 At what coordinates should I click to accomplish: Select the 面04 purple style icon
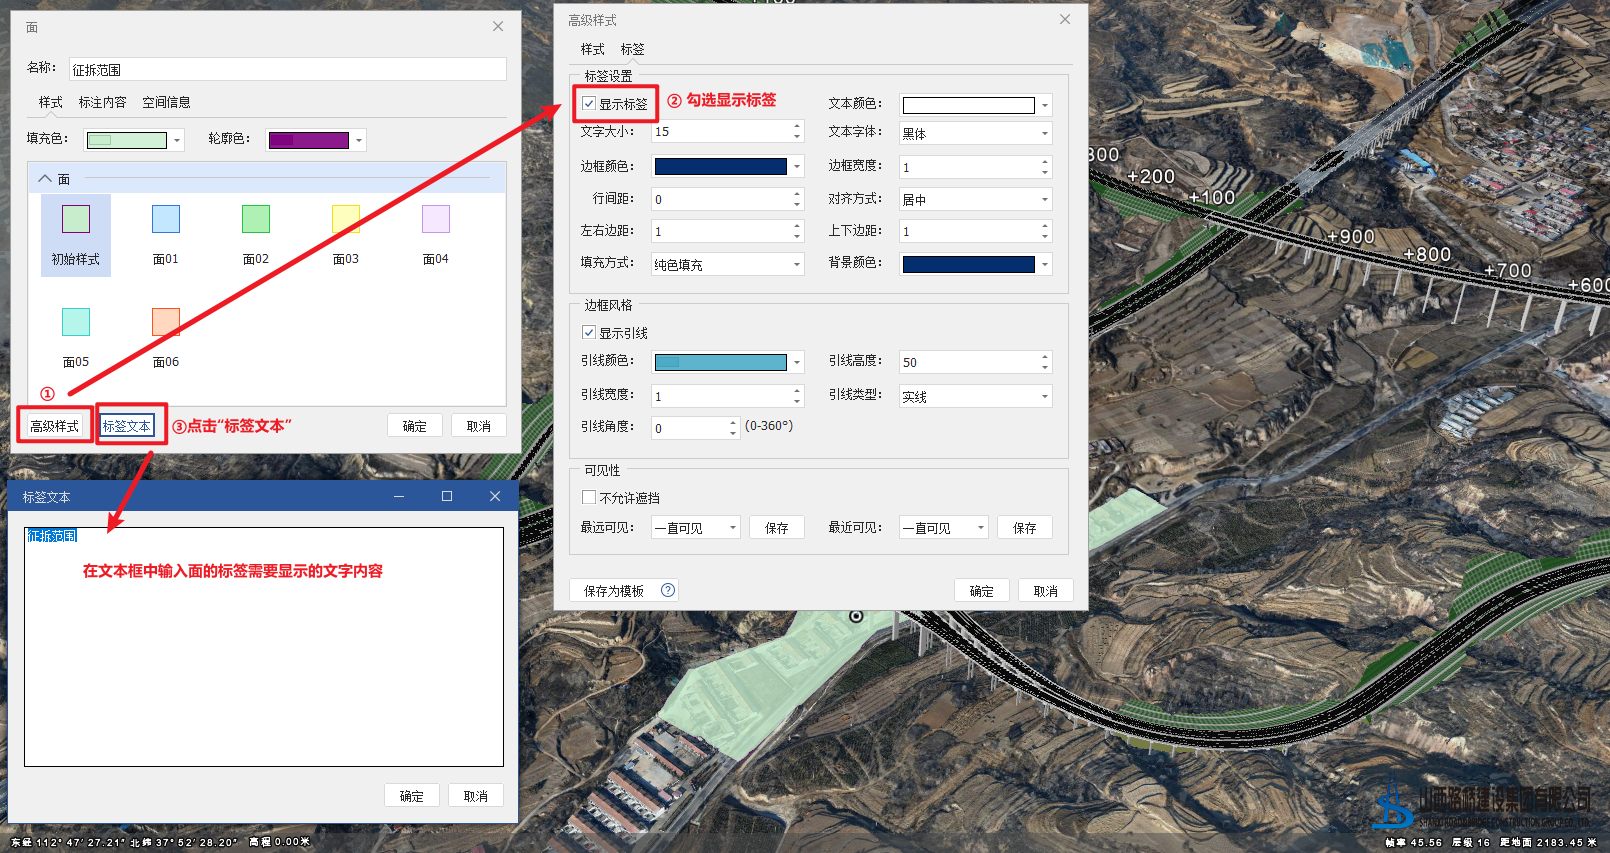click(436, 219)
